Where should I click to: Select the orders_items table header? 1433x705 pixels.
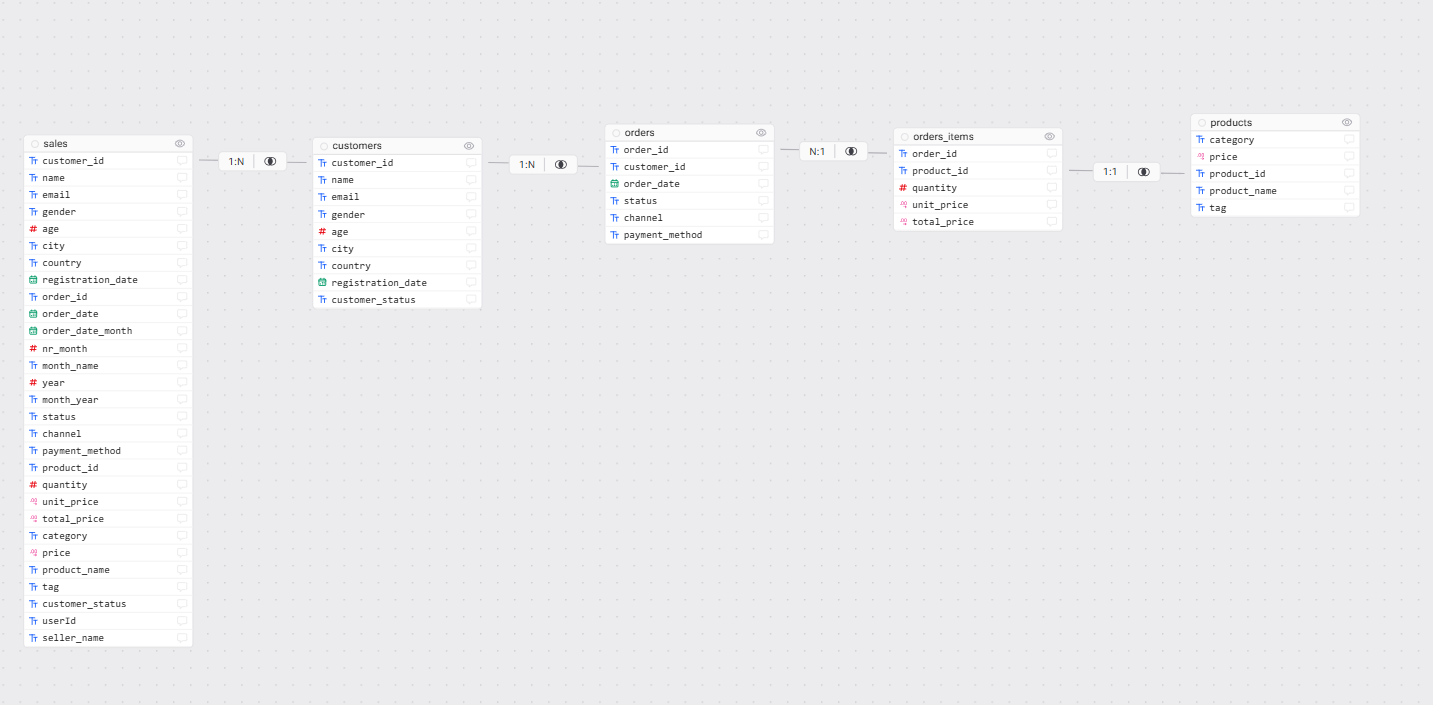[943, 136]
